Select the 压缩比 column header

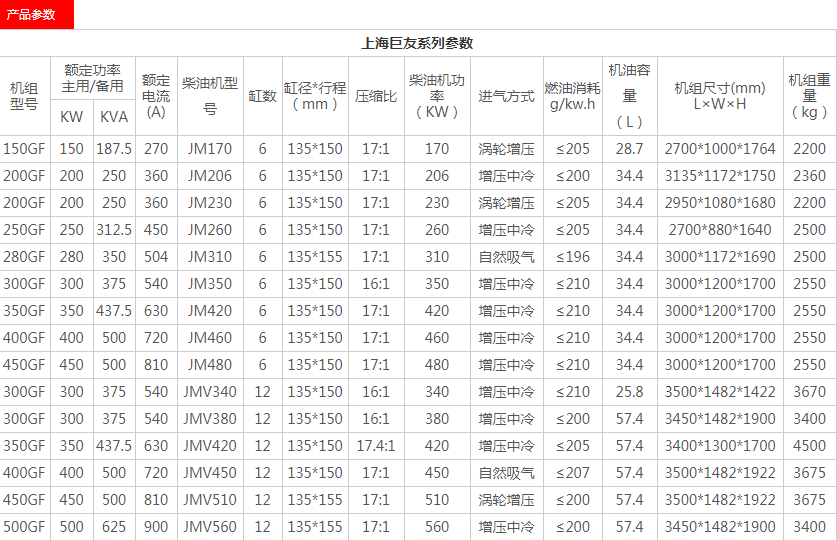click(x=376, y=96)
